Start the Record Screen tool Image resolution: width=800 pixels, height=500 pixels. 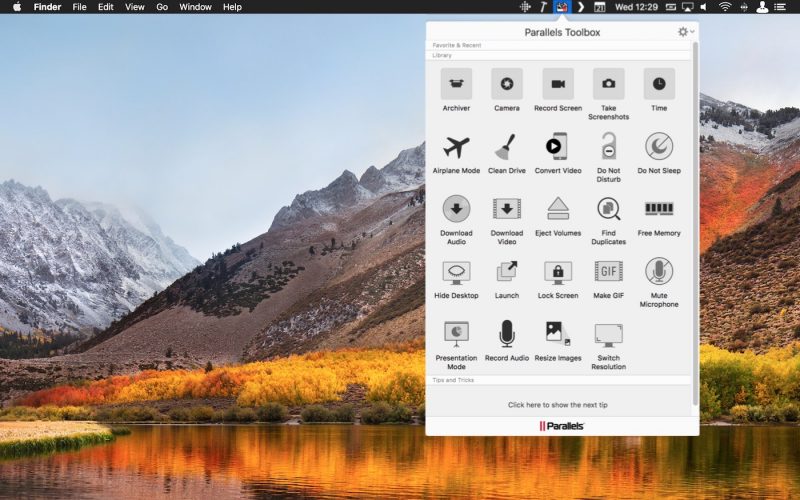click(x=558, y=90)
